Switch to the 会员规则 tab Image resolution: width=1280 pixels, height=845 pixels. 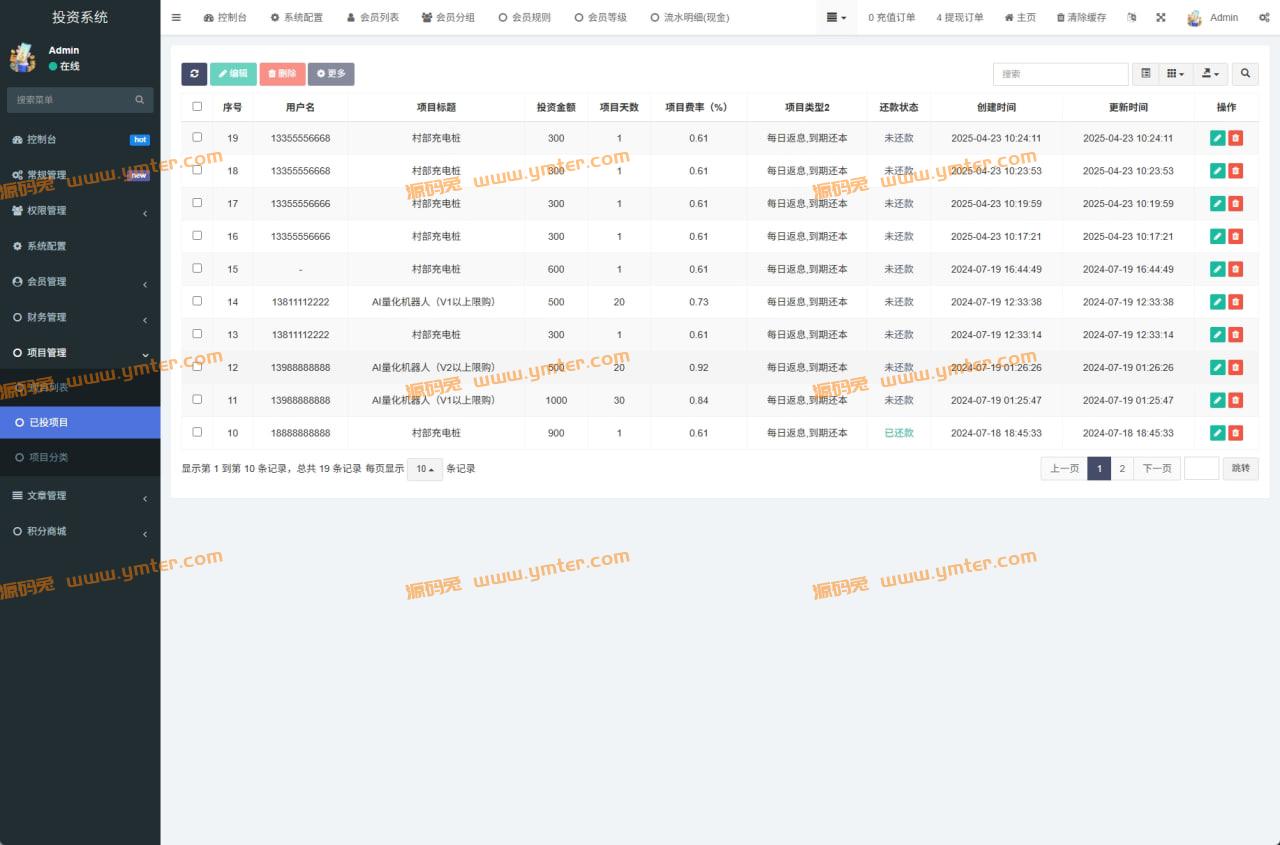point(524,17)
